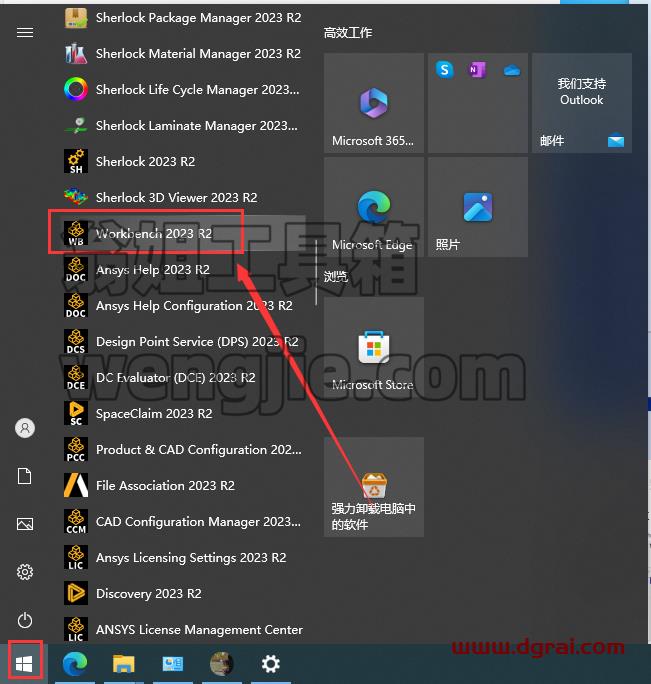Open Design Point Service (DPS) 2023 R2

point(182,342)
